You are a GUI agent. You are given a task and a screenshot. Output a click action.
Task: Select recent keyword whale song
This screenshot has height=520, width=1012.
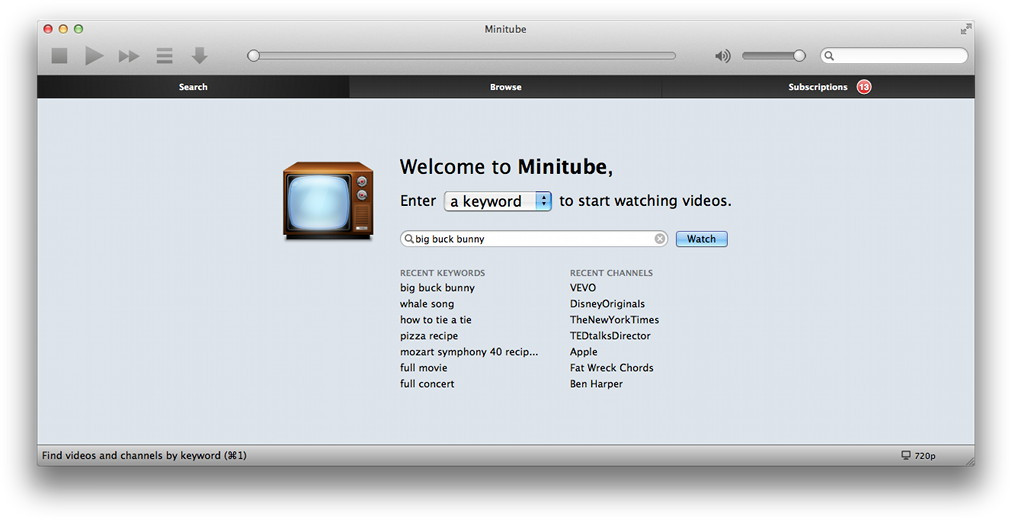point(427,304)
